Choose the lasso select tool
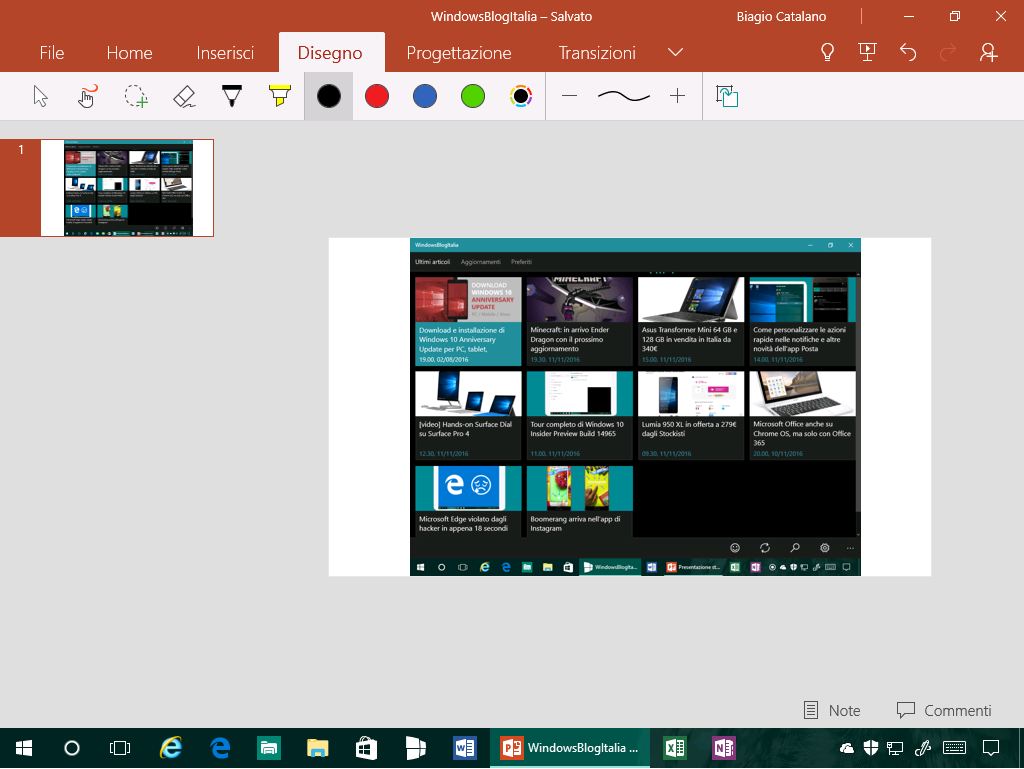The height and width of the screenshot is (769, 1024). point(136,97)
